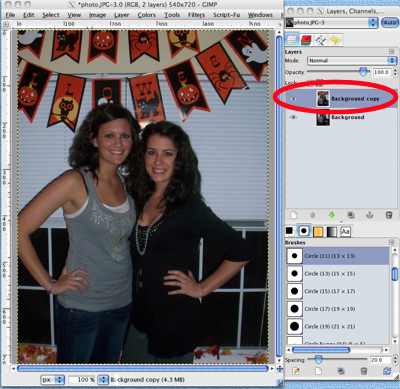Switch to the Channels tab icon
Viewport: 400px width, 389px height.
pyautogui.click(x=306, y=40)
